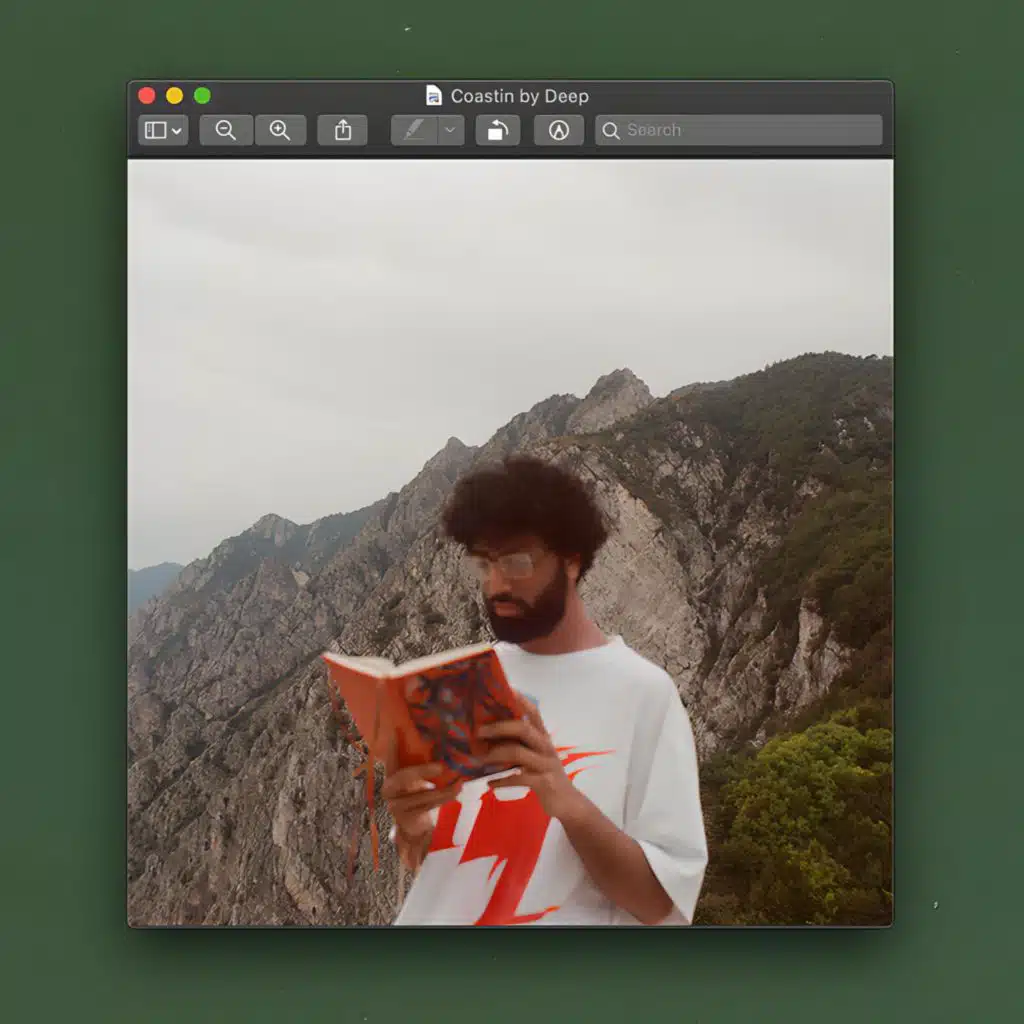The image size is (1024, 1024).
Task: Open the sidebar view menu button
Action: [163, 131]
